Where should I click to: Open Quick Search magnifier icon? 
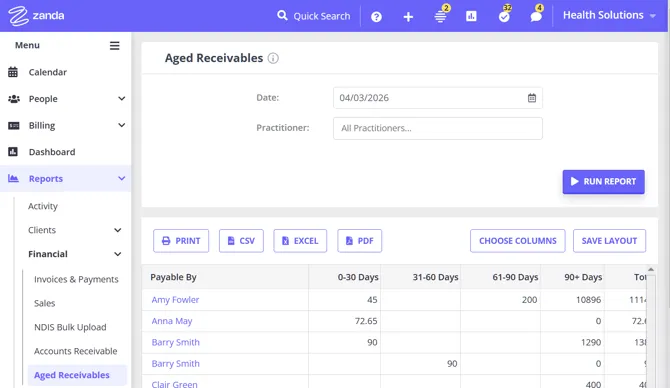(282, 16)
